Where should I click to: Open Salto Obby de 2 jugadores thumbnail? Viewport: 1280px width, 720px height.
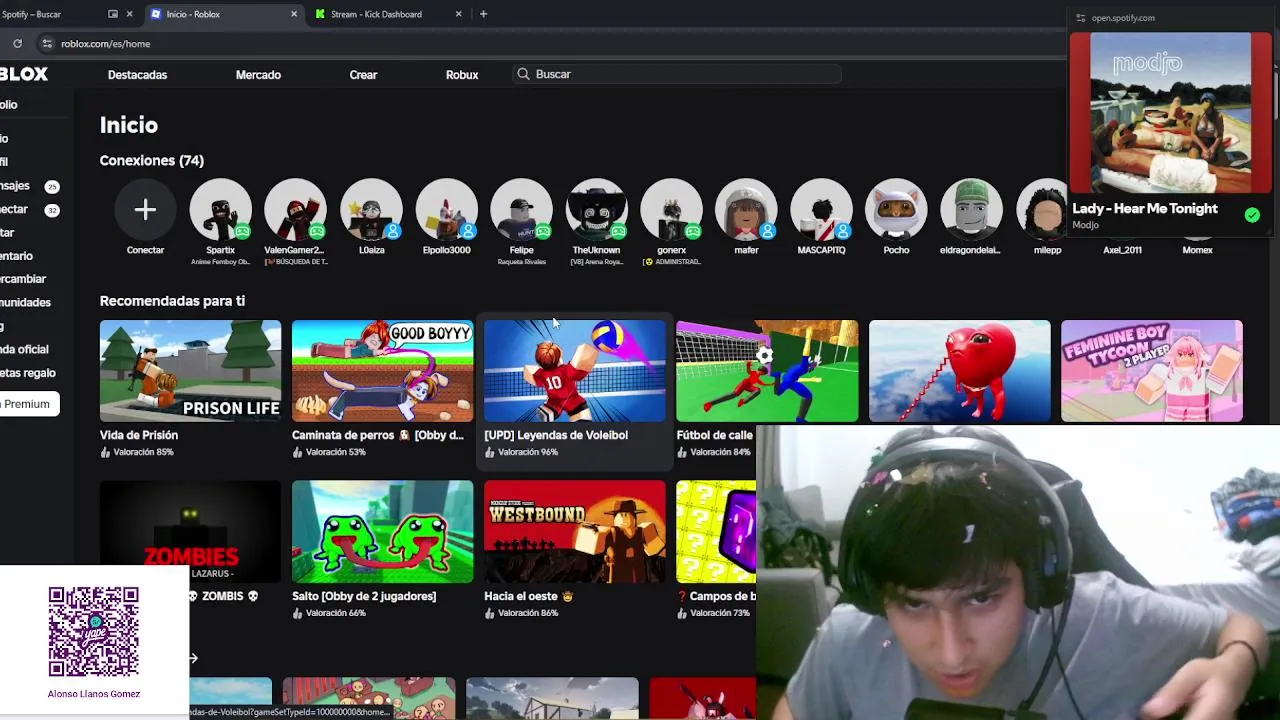(x=382, y=532)
